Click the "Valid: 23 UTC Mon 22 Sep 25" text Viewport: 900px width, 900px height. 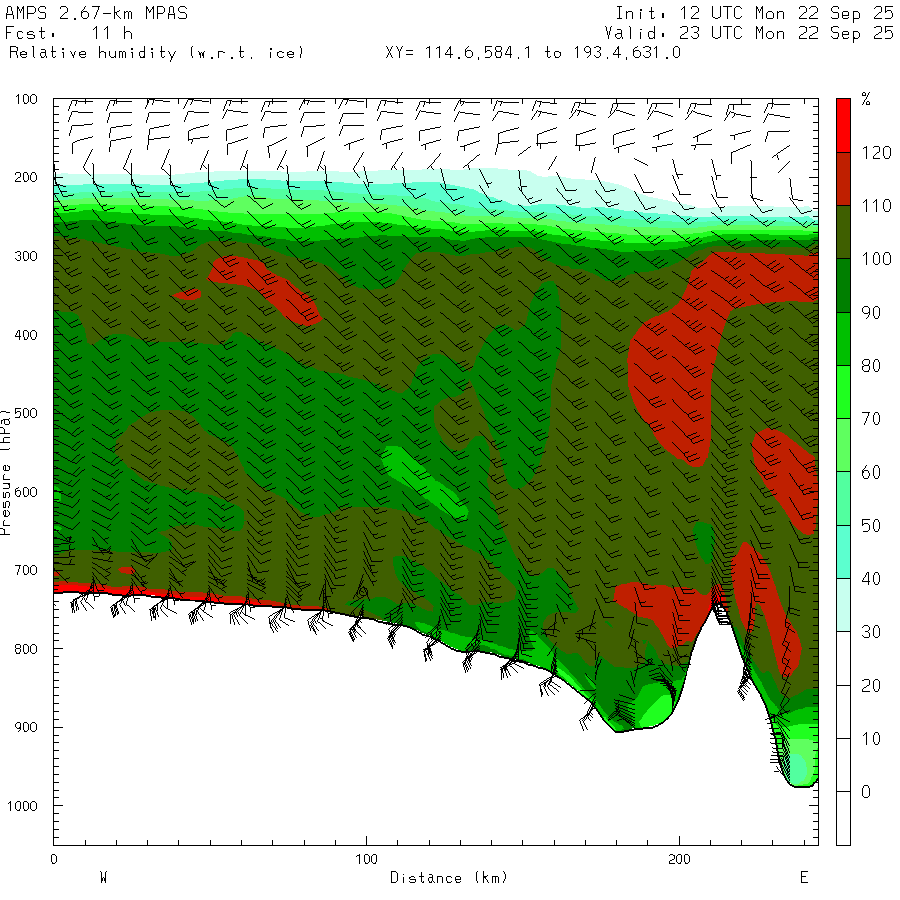click(x=749, y=33)
